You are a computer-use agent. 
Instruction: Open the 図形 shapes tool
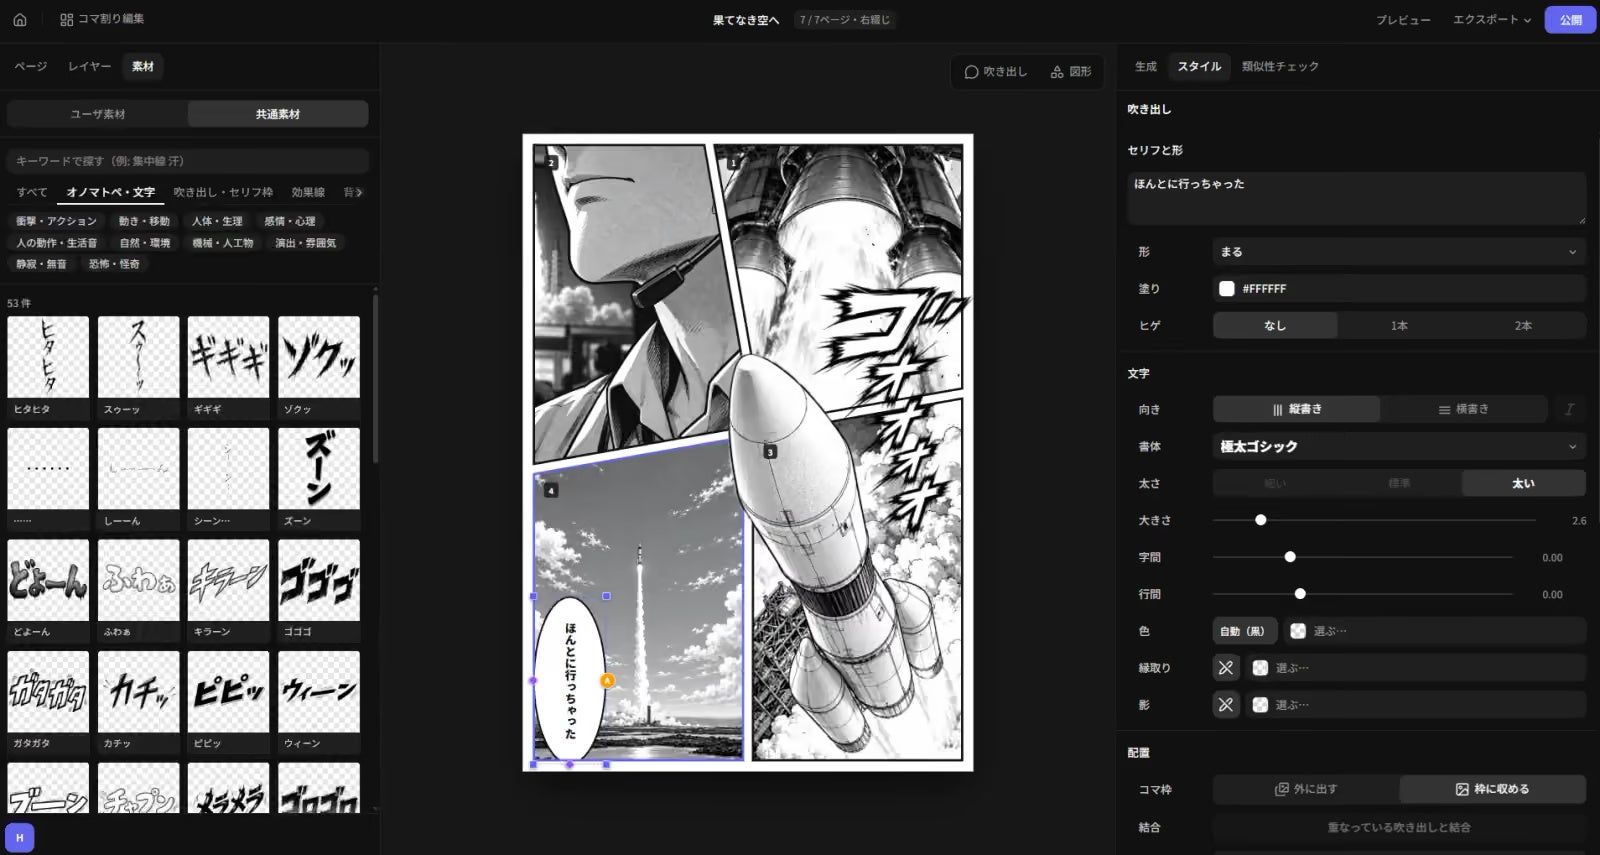[1071, 72]
